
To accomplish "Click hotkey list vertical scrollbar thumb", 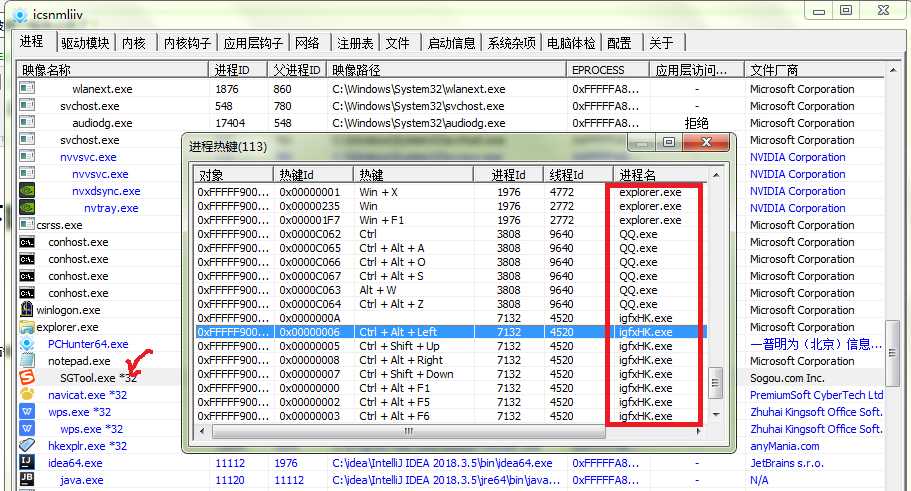I will (716, 382).
